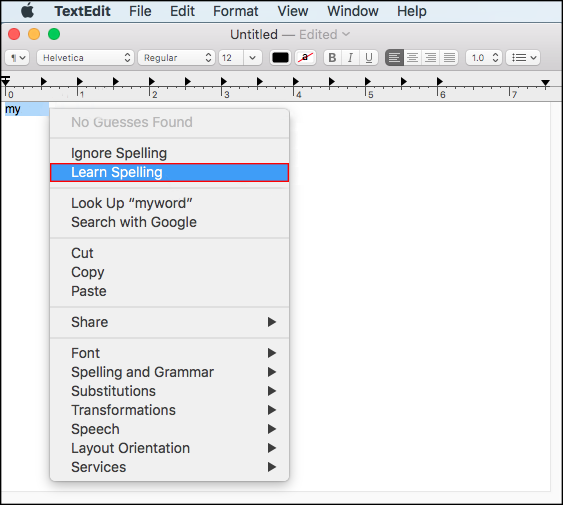
Task: Toggle underline formatting
Action: (x=369, y=57)
